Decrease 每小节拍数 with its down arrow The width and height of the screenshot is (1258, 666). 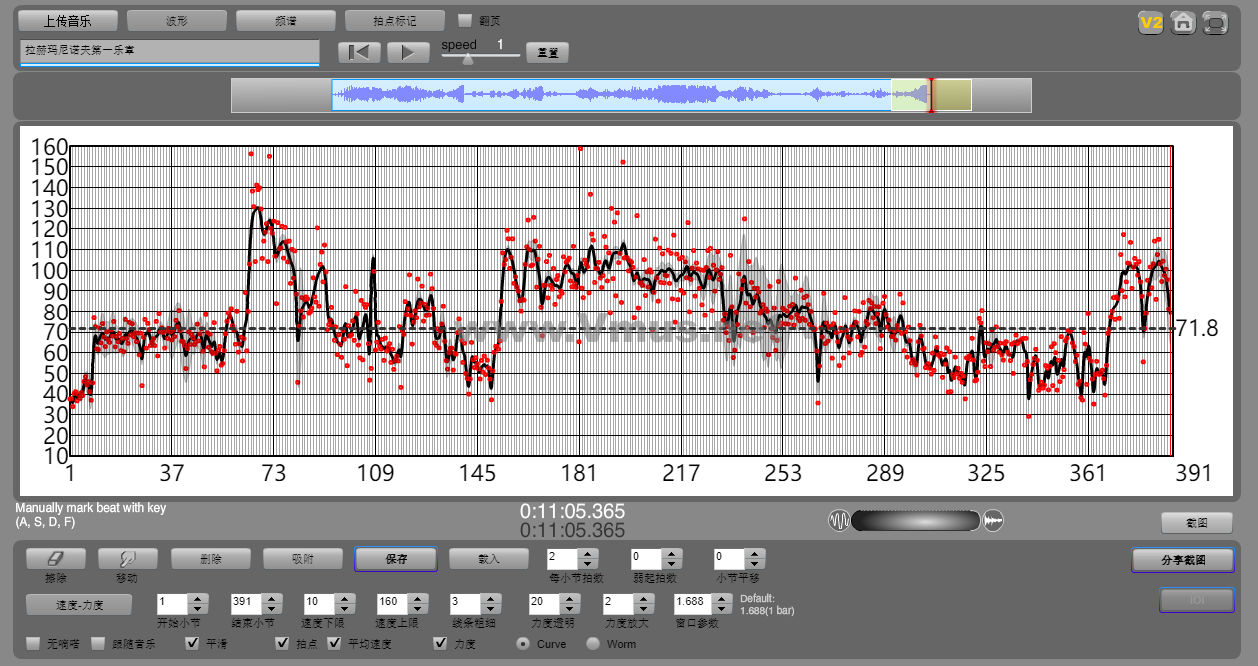(588, 563)
